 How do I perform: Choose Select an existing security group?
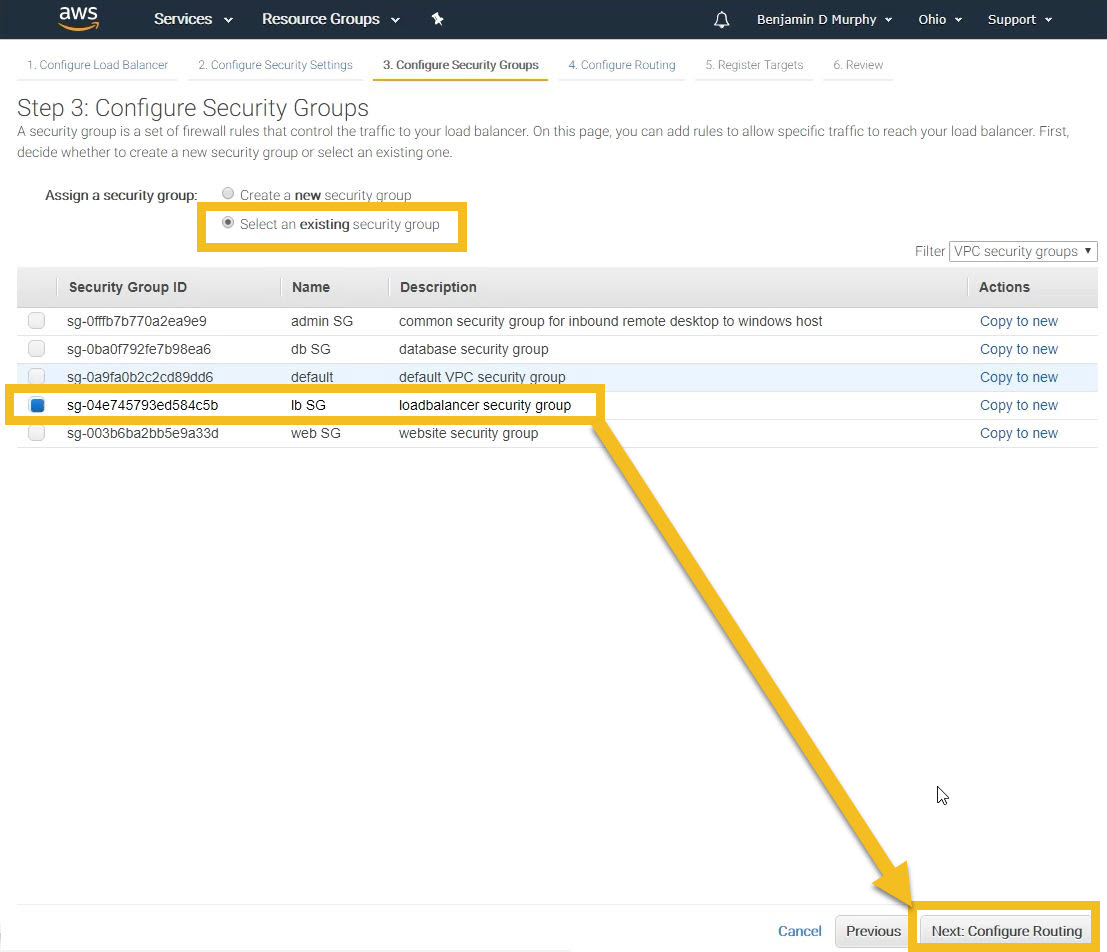click(227, 223)
